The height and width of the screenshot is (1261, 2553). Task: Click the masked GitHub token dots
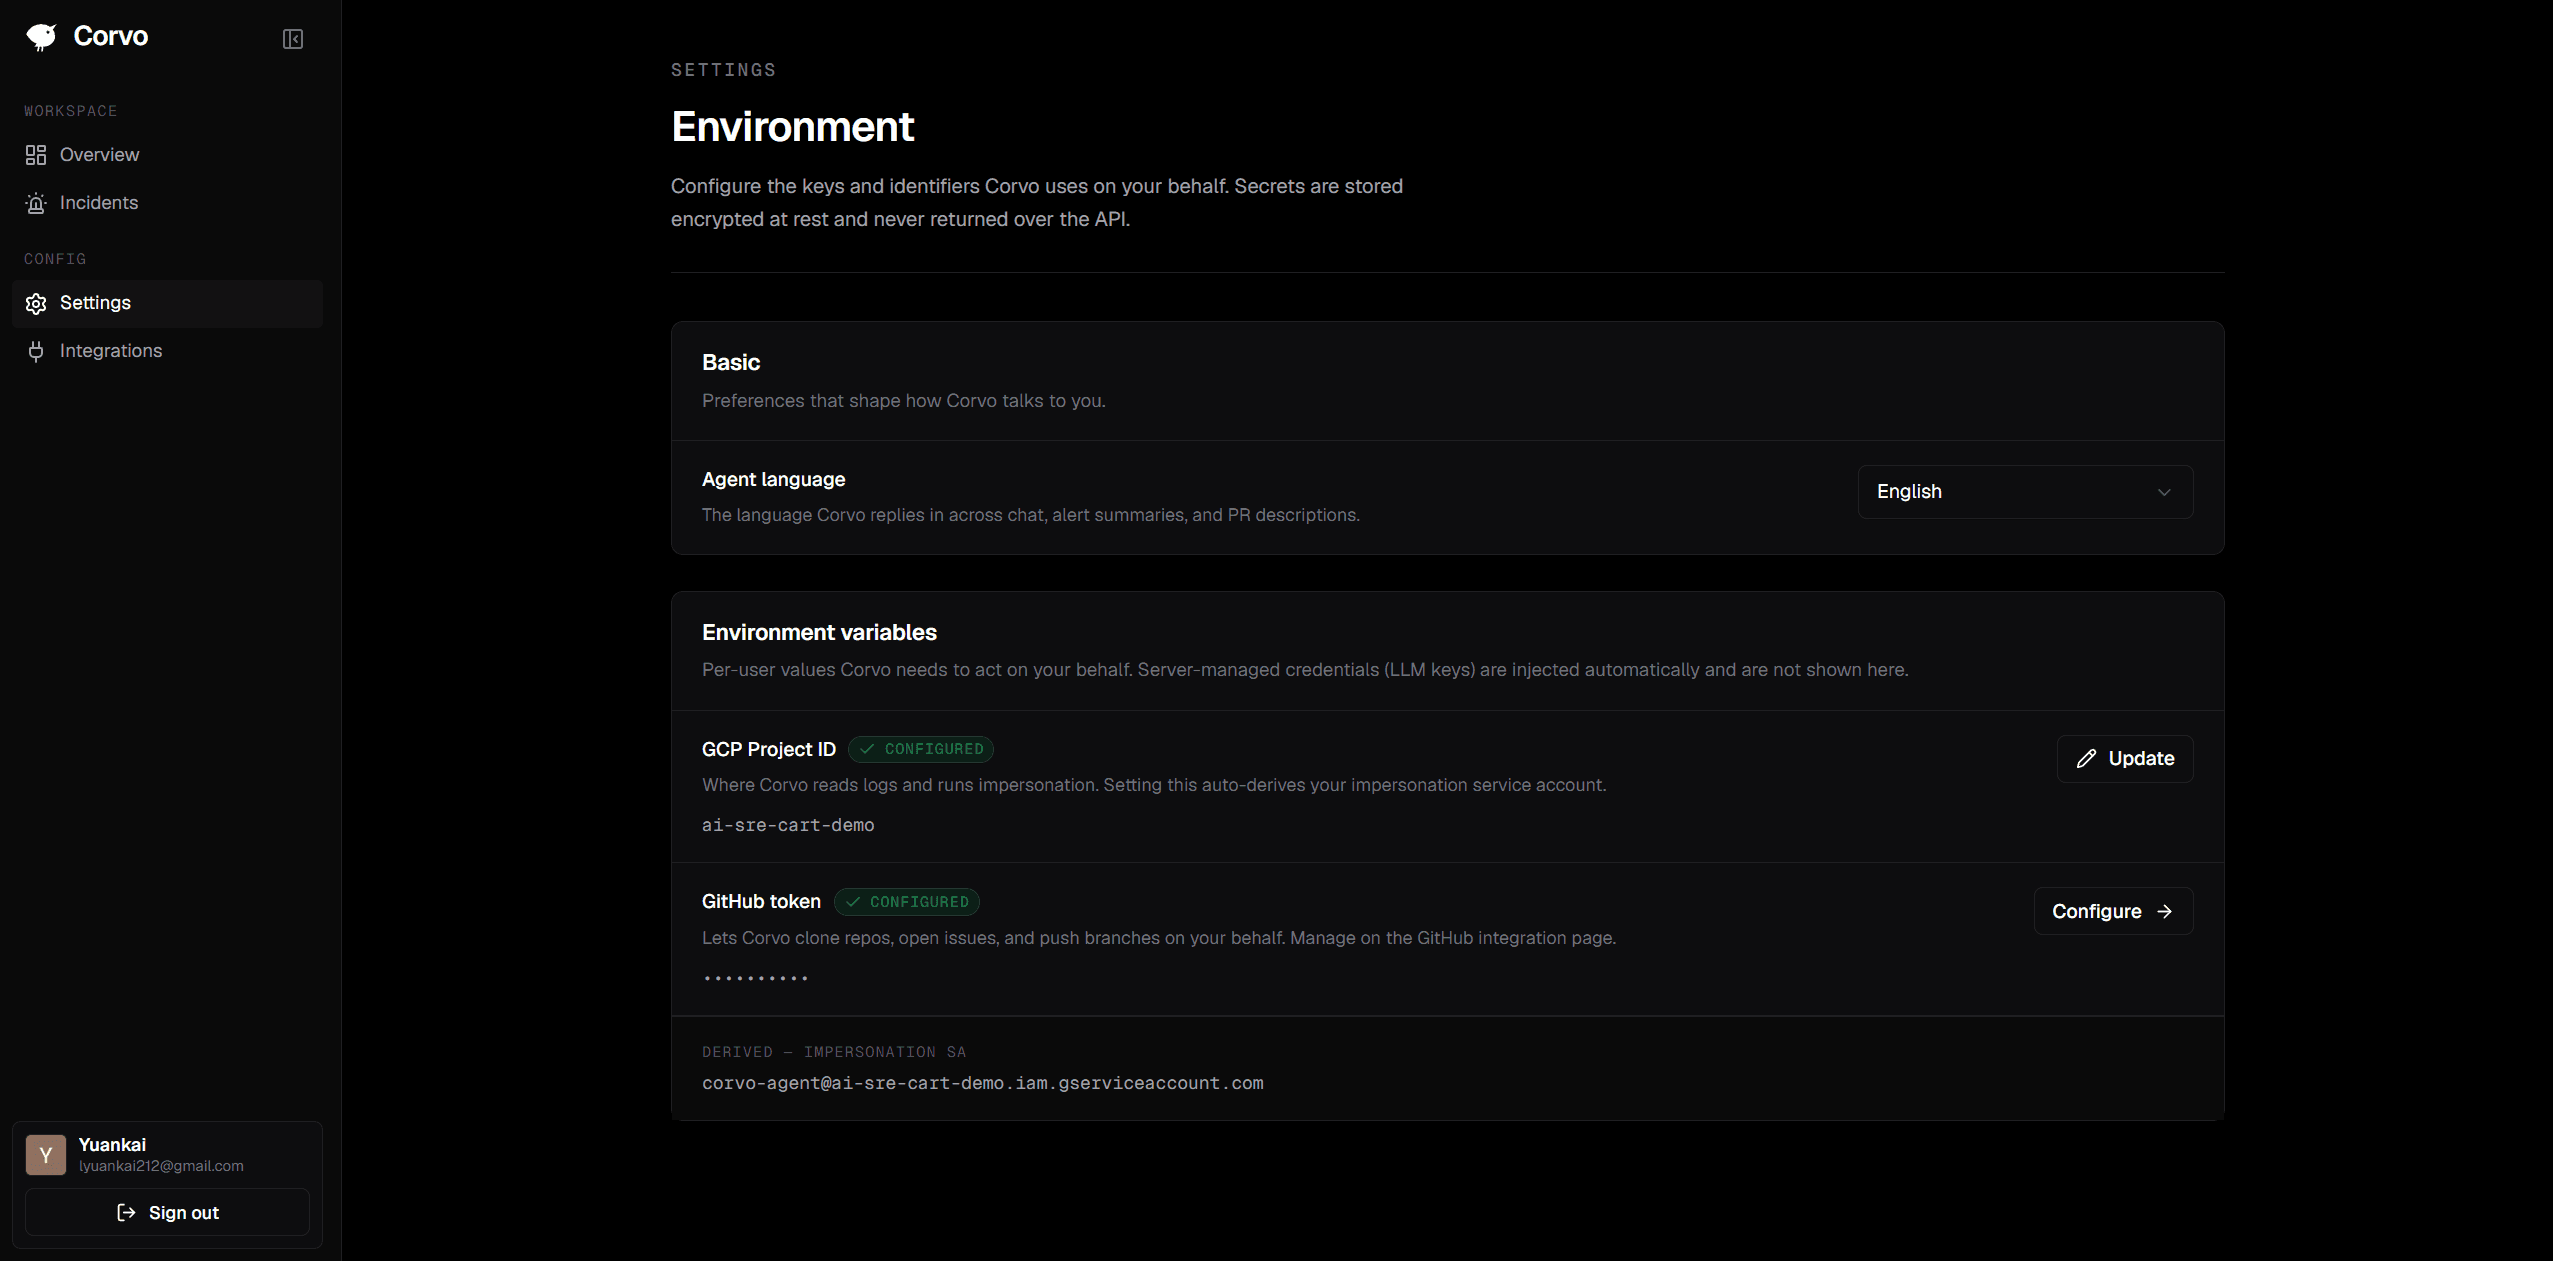pos(755,978)
